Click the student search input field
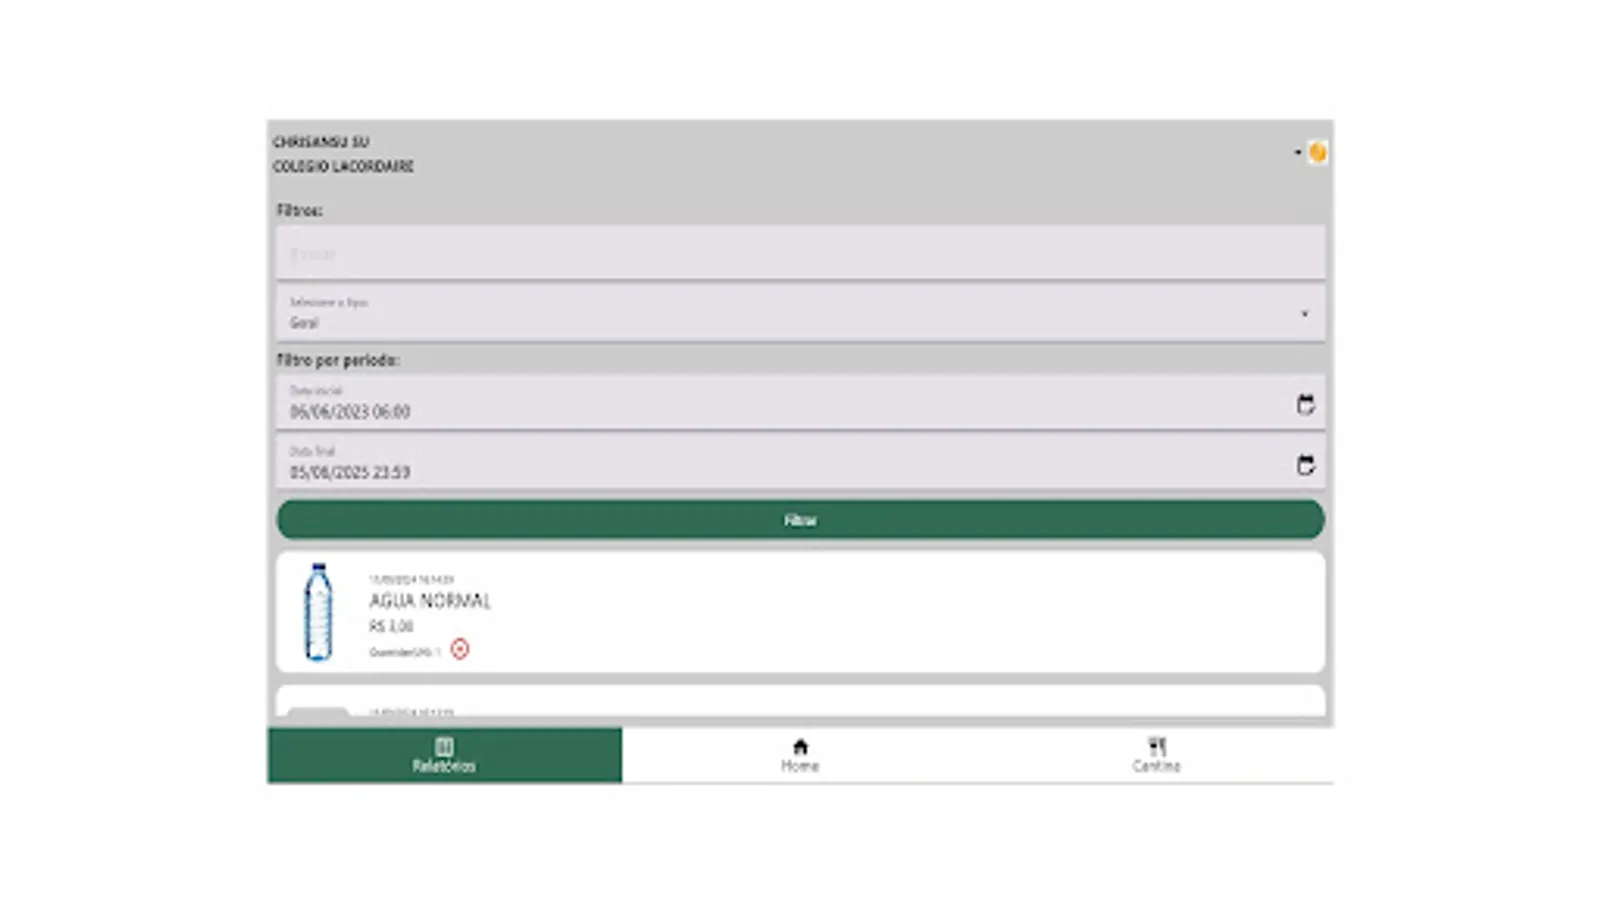The width and height of the screenshot is (1600, 900). tap(800, 253)
